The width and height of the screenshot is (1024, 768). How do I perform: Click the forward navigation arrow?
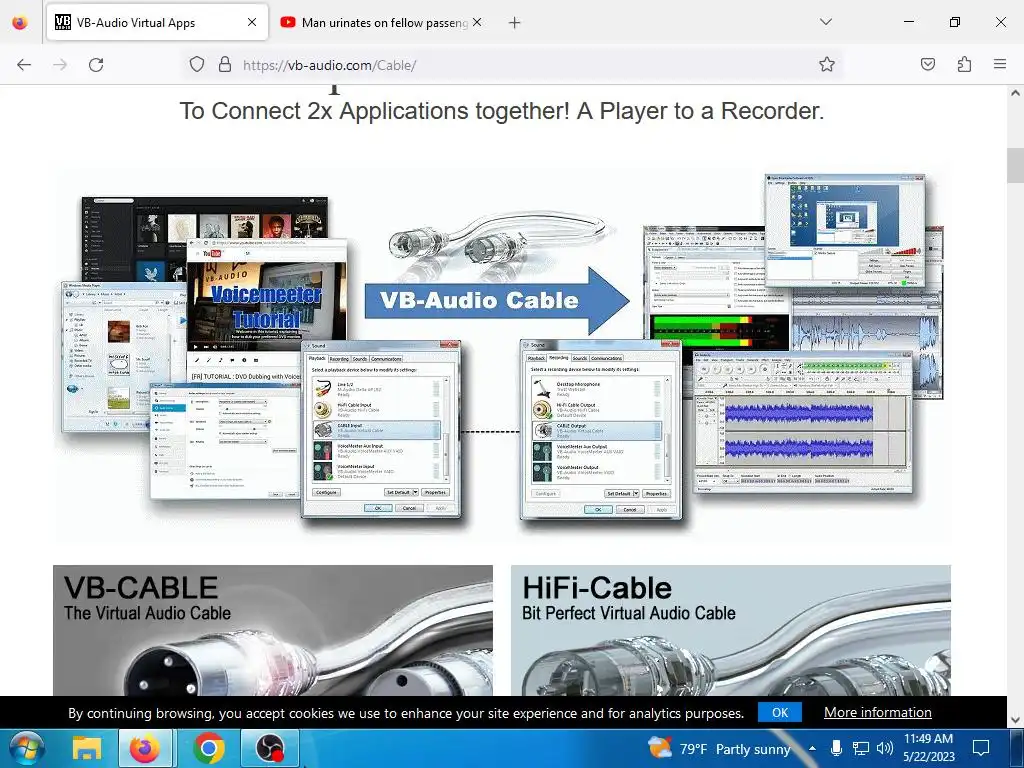click(60, 65)
